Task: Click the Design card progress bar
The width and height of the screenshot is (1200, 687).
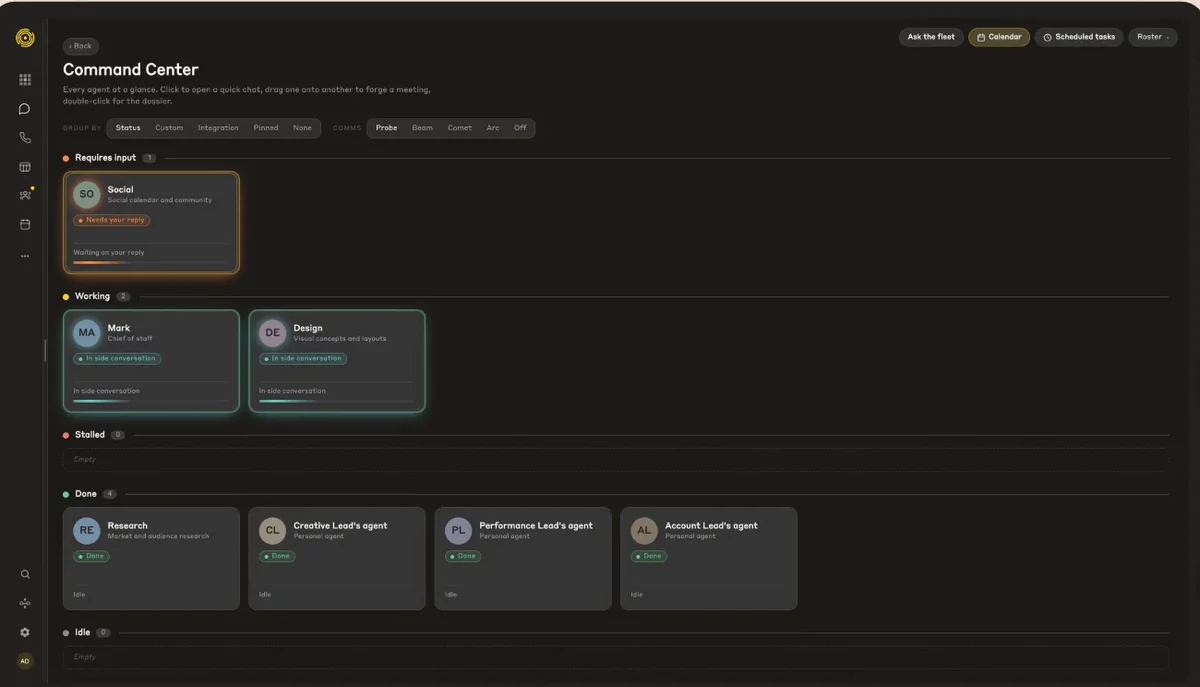Action: pyautogui.click(x=337, y=401)
